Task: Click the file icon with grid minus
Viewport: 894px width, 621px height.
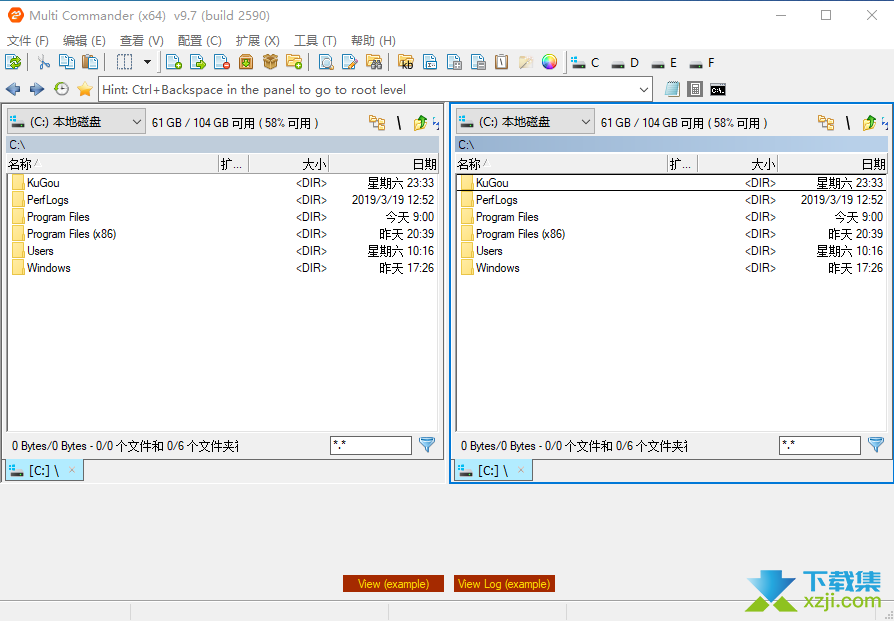Action: point(478,62)
